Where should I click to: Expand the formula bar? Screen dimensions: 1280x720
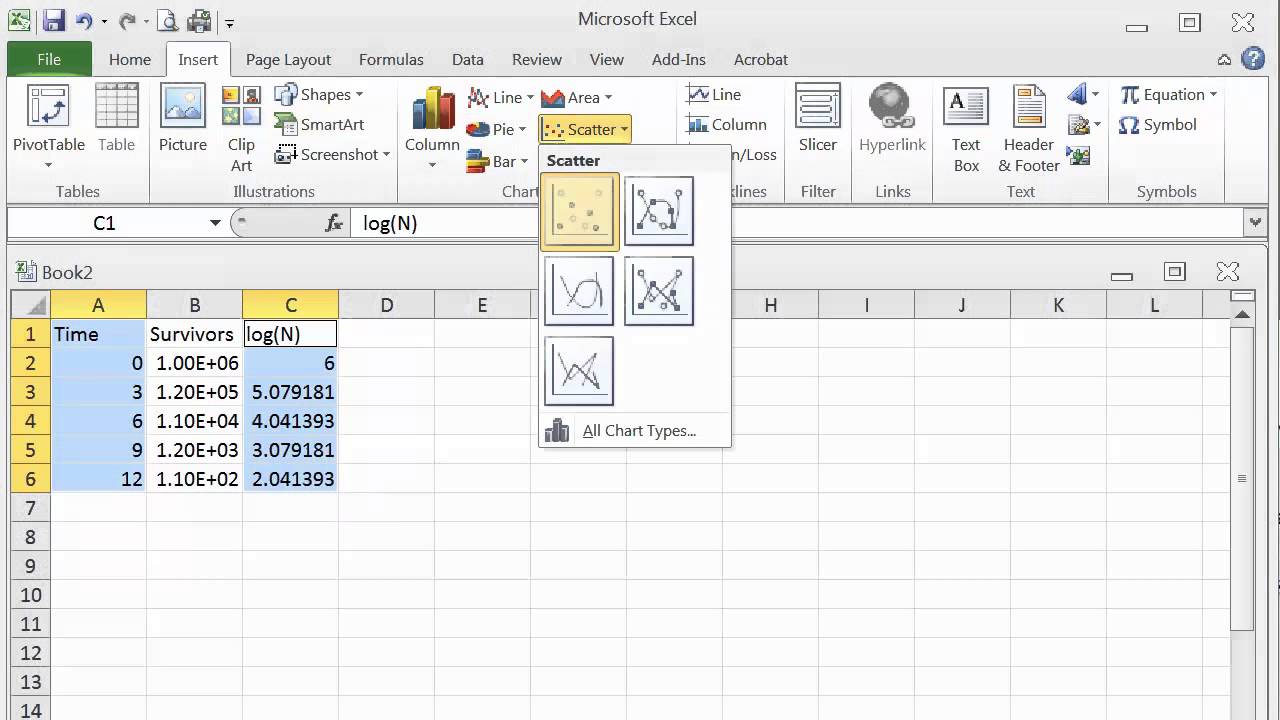click(x=1255, y=222)
